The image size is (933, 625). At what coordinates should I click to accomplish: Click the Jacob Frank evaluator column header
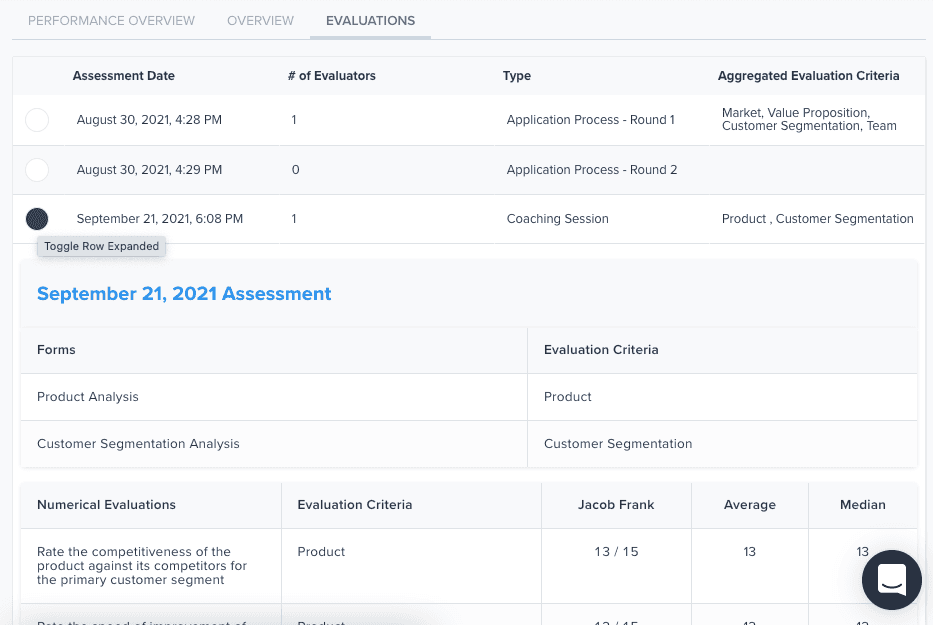[x=616, y=505]
